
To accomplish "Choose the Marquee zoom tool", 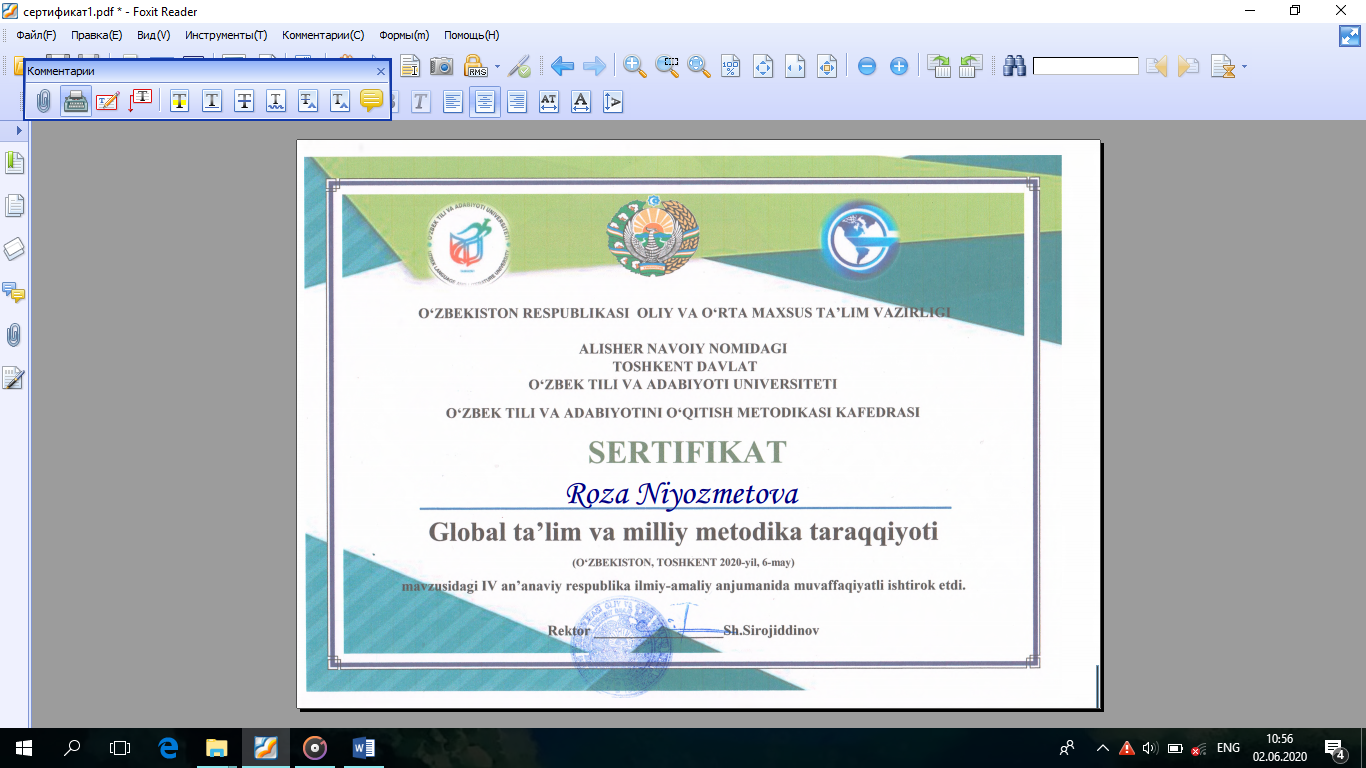I will point(667,67).
